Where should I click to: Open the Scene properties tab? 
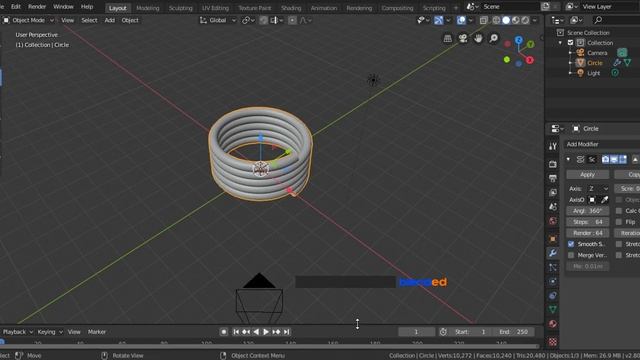pos(553,207)
